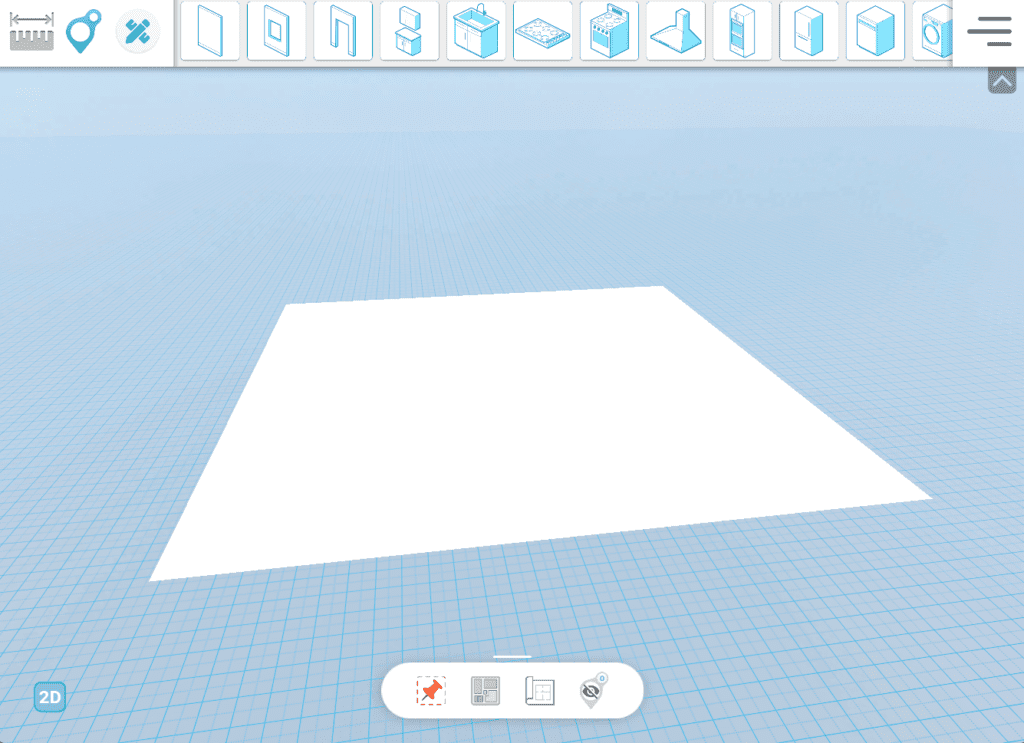Toggle hidden items visibility pin

pos(593,691)
